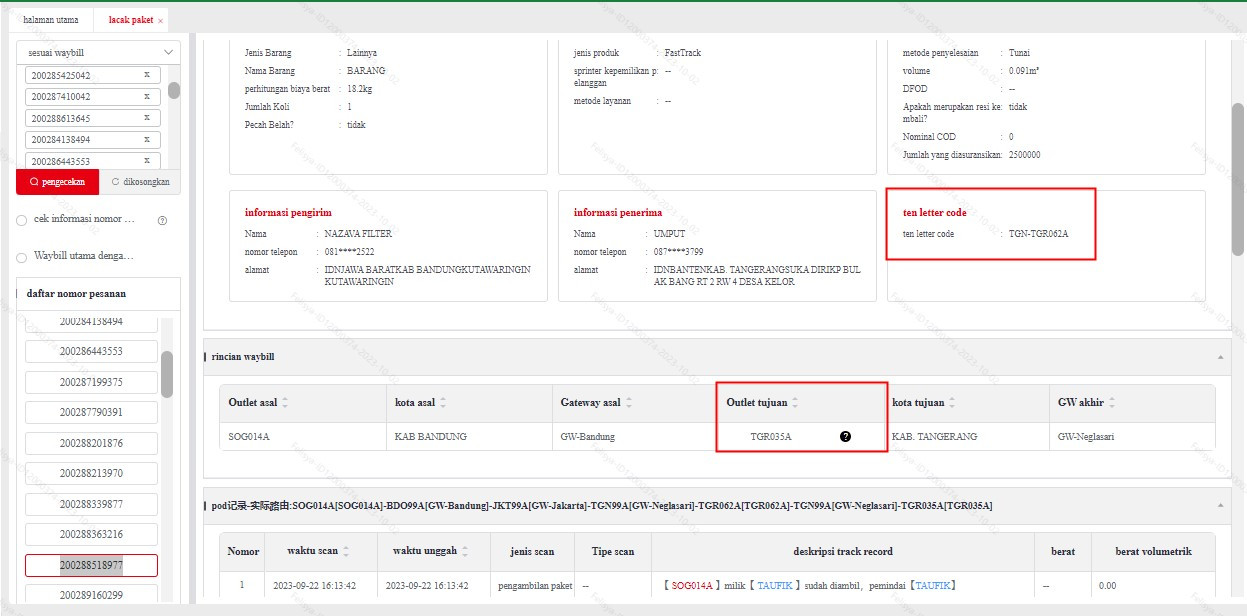1247x616 pixels.
Task: Select order 200284138494 in daftar nomor pesanan
Action: pos(91,322)
